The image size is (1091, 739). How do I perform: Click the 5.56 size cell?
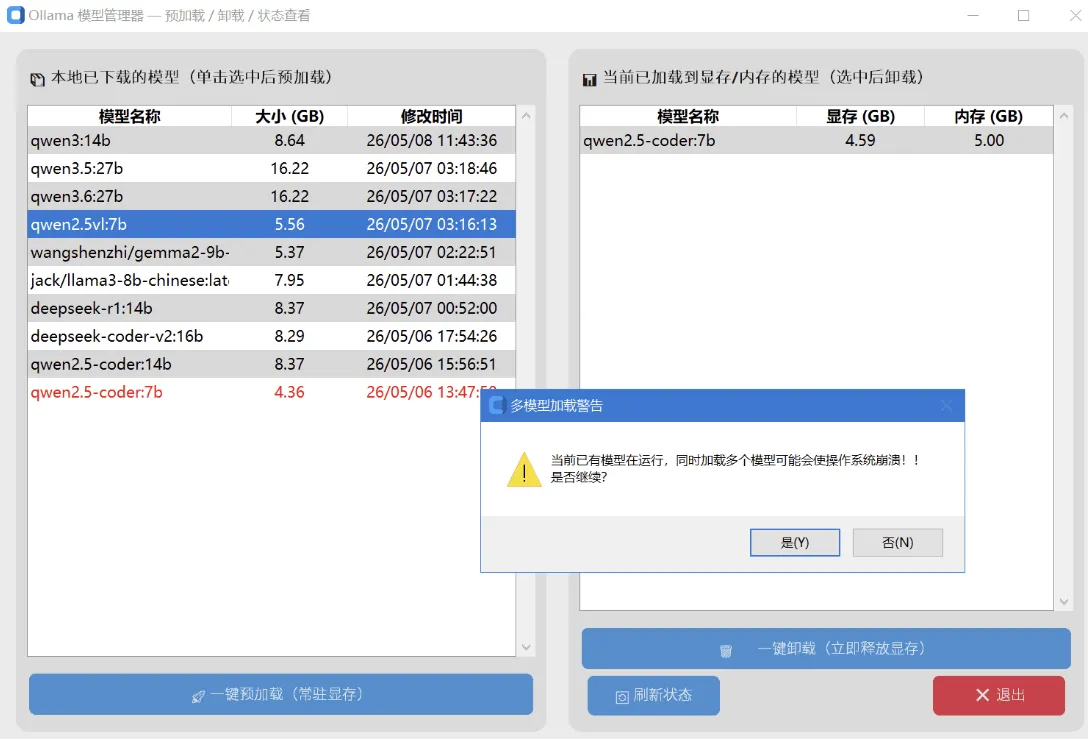(289, 224)
